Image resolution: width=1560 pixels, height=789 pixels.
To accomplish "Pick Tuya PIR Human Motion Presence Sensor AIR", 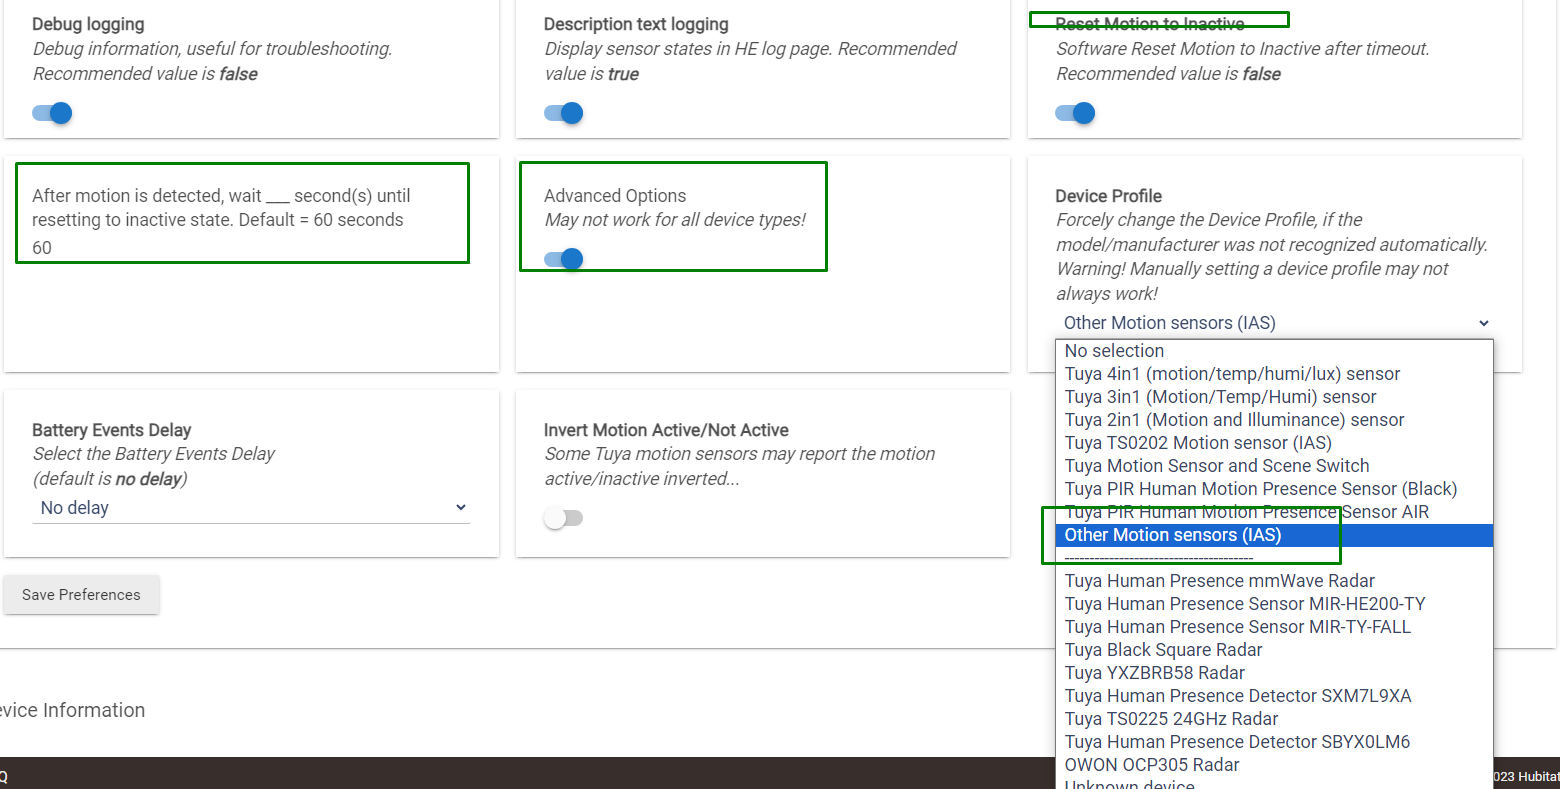I will click(1274, 512).
